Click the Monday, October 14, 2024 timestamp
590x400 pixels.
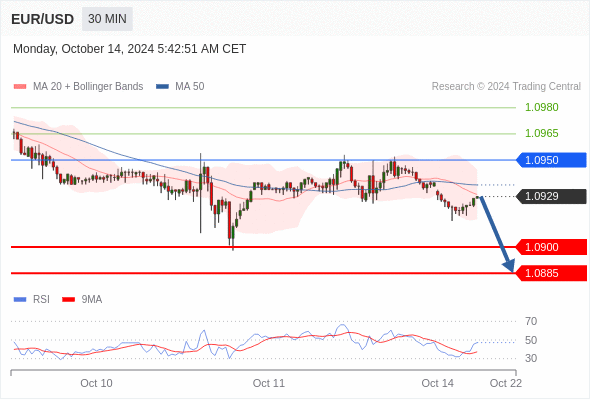pyautogui.click(x=129, y=49)
